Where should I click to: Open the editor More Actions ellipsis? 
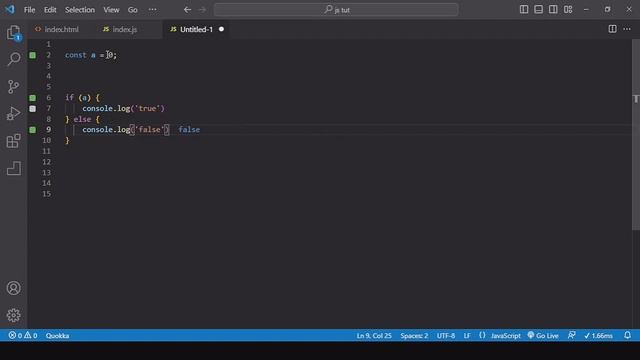pyautogui.click(x=627, y=29)
